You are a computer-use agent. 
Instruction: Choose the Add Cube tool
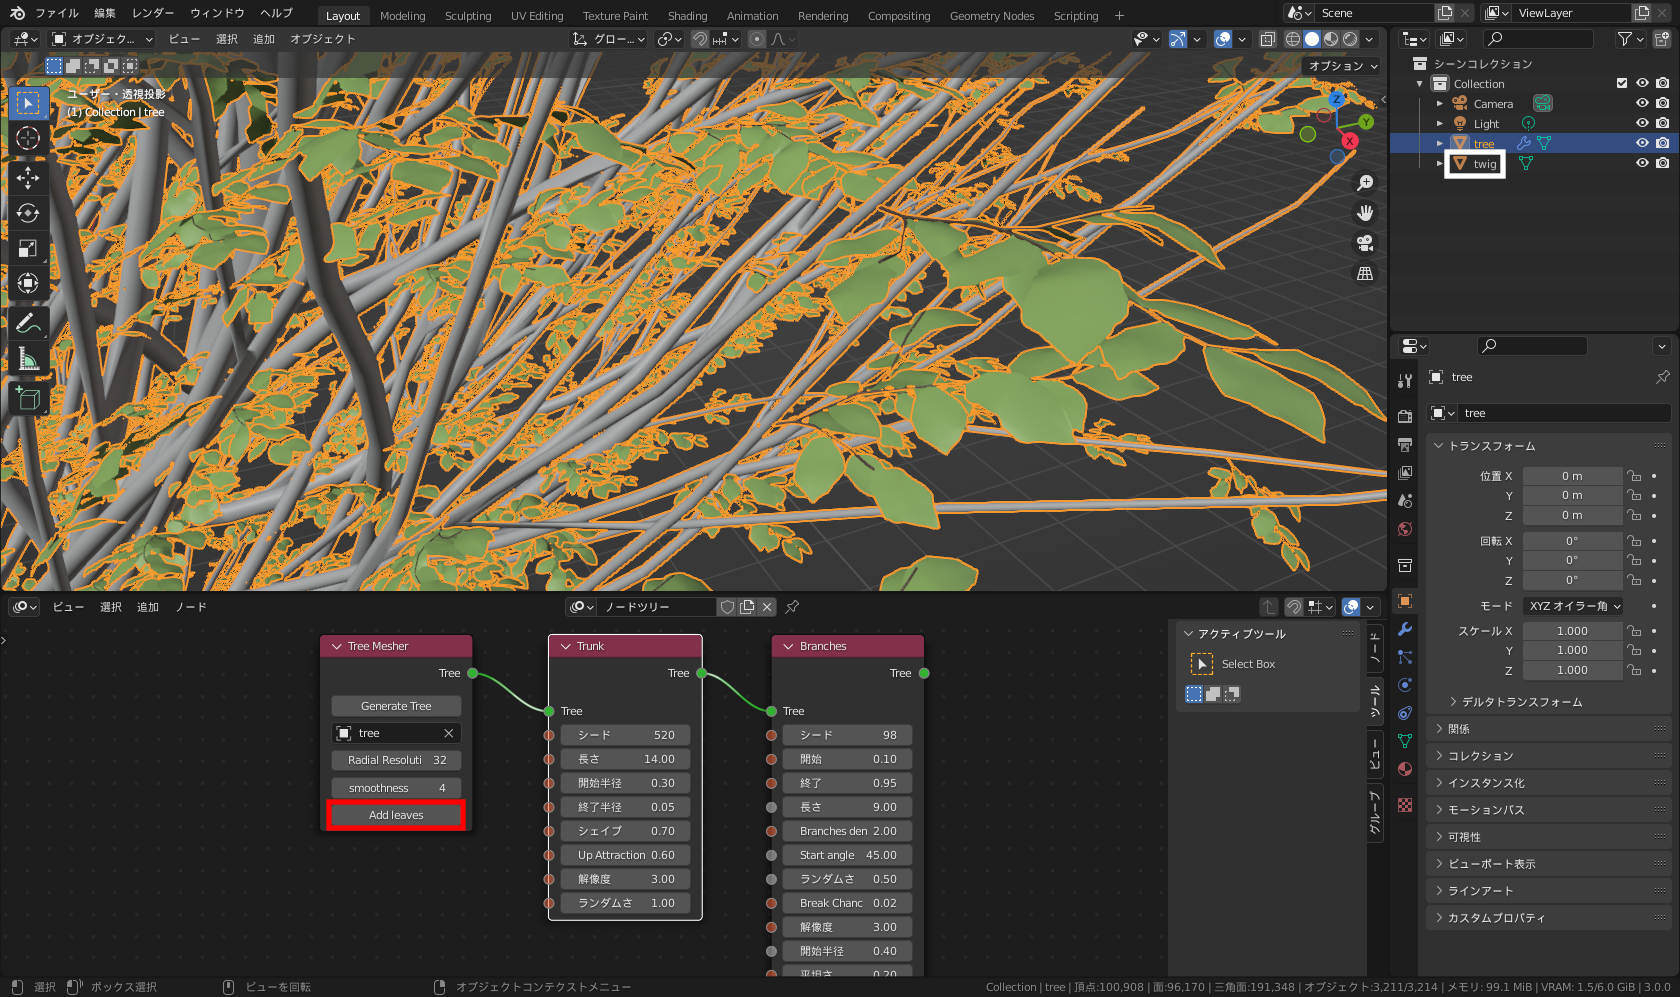[28, 398]
